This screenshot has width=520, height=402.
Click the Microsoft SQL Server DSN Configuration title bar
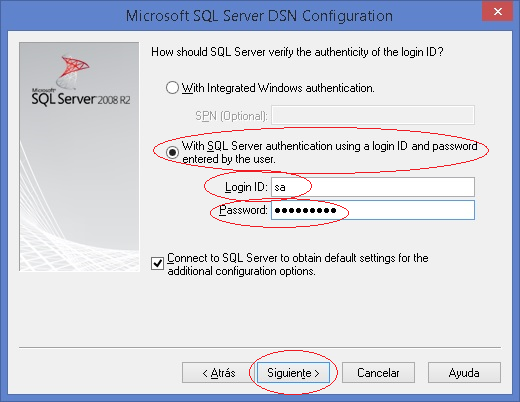pyautogui.click(x=259, y=16)
